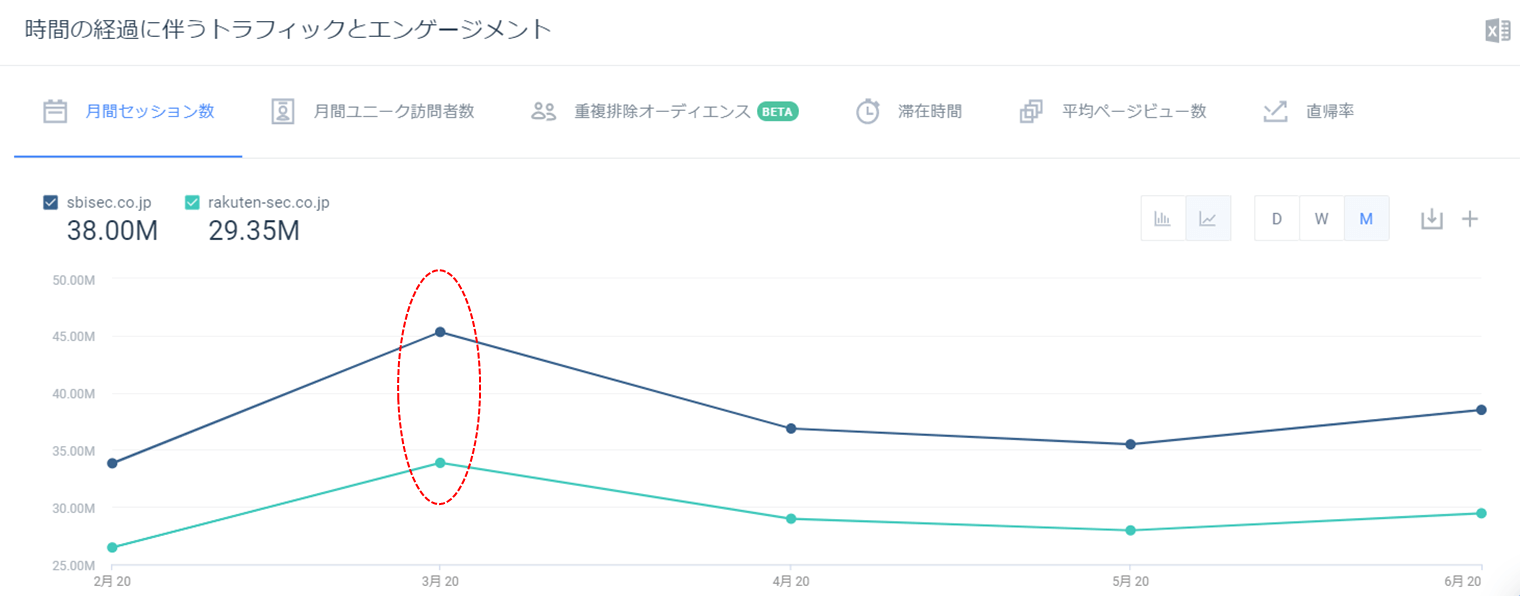Image resolution: width=1520 pixels, height=596 pixels.
Task: Open the 平均ページビュー数 tab
Action: point(1134,111)
